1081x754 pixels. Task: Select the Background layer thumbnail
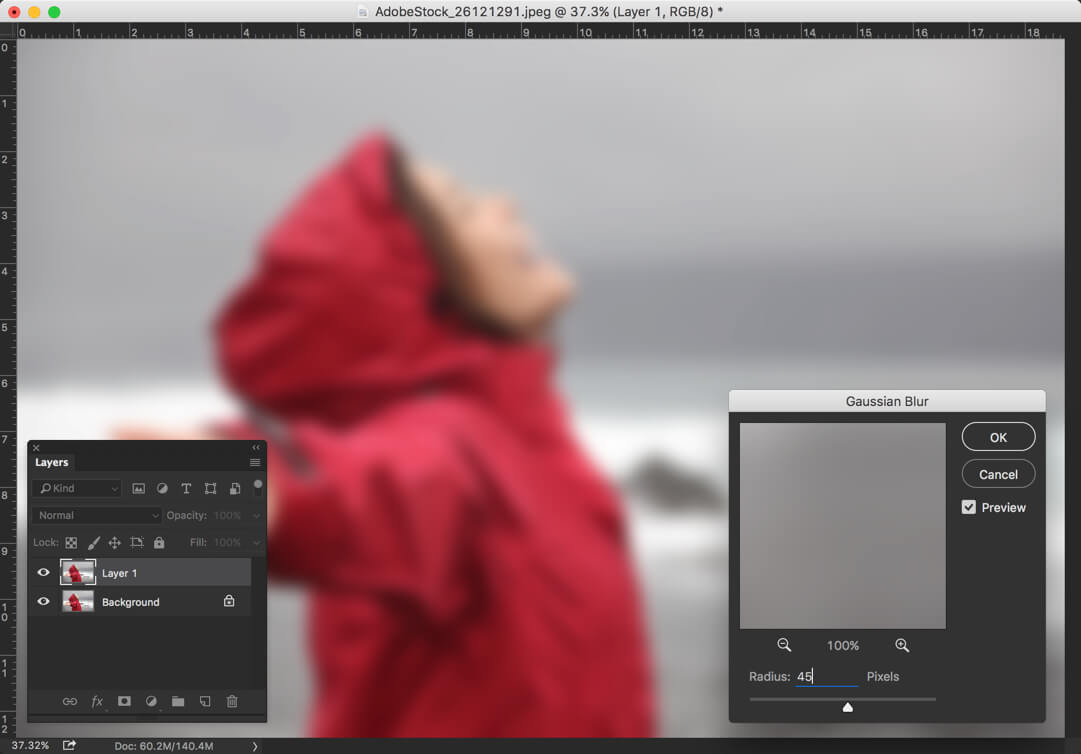(x=78, y=602)
